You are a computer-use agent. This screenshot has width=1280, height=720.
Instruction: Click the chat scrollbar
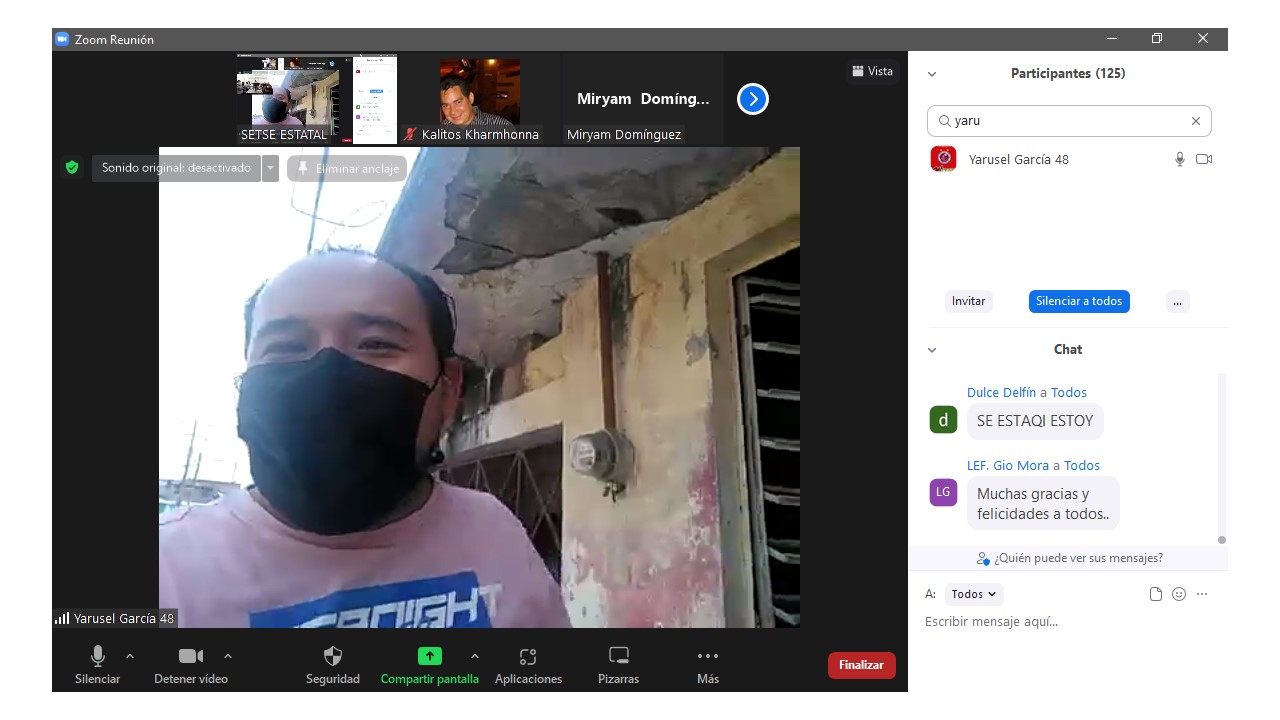click(x=1221, y=457)
